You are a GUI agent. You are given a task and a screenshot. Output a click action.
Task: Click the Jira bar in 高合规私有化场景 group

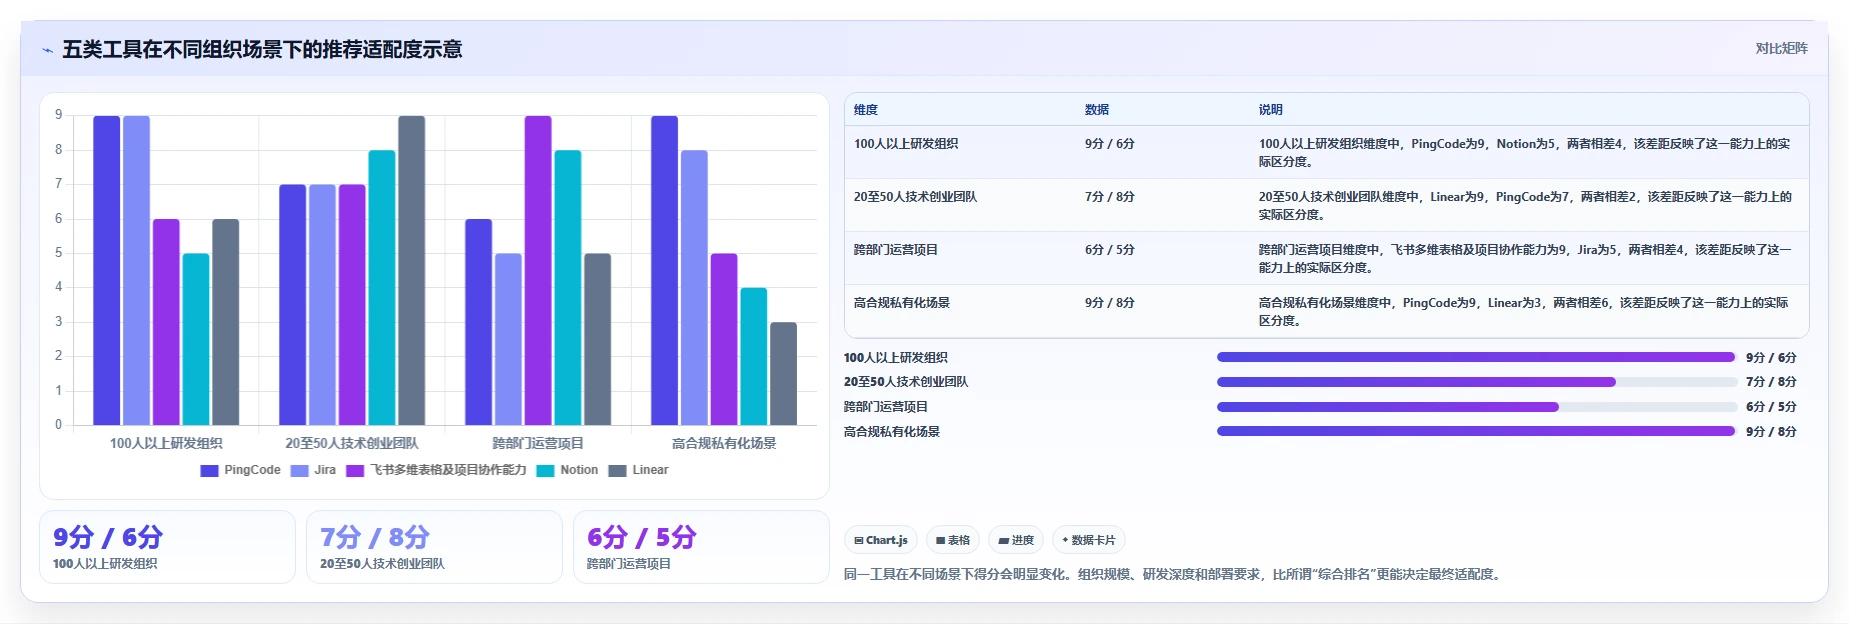694,288
